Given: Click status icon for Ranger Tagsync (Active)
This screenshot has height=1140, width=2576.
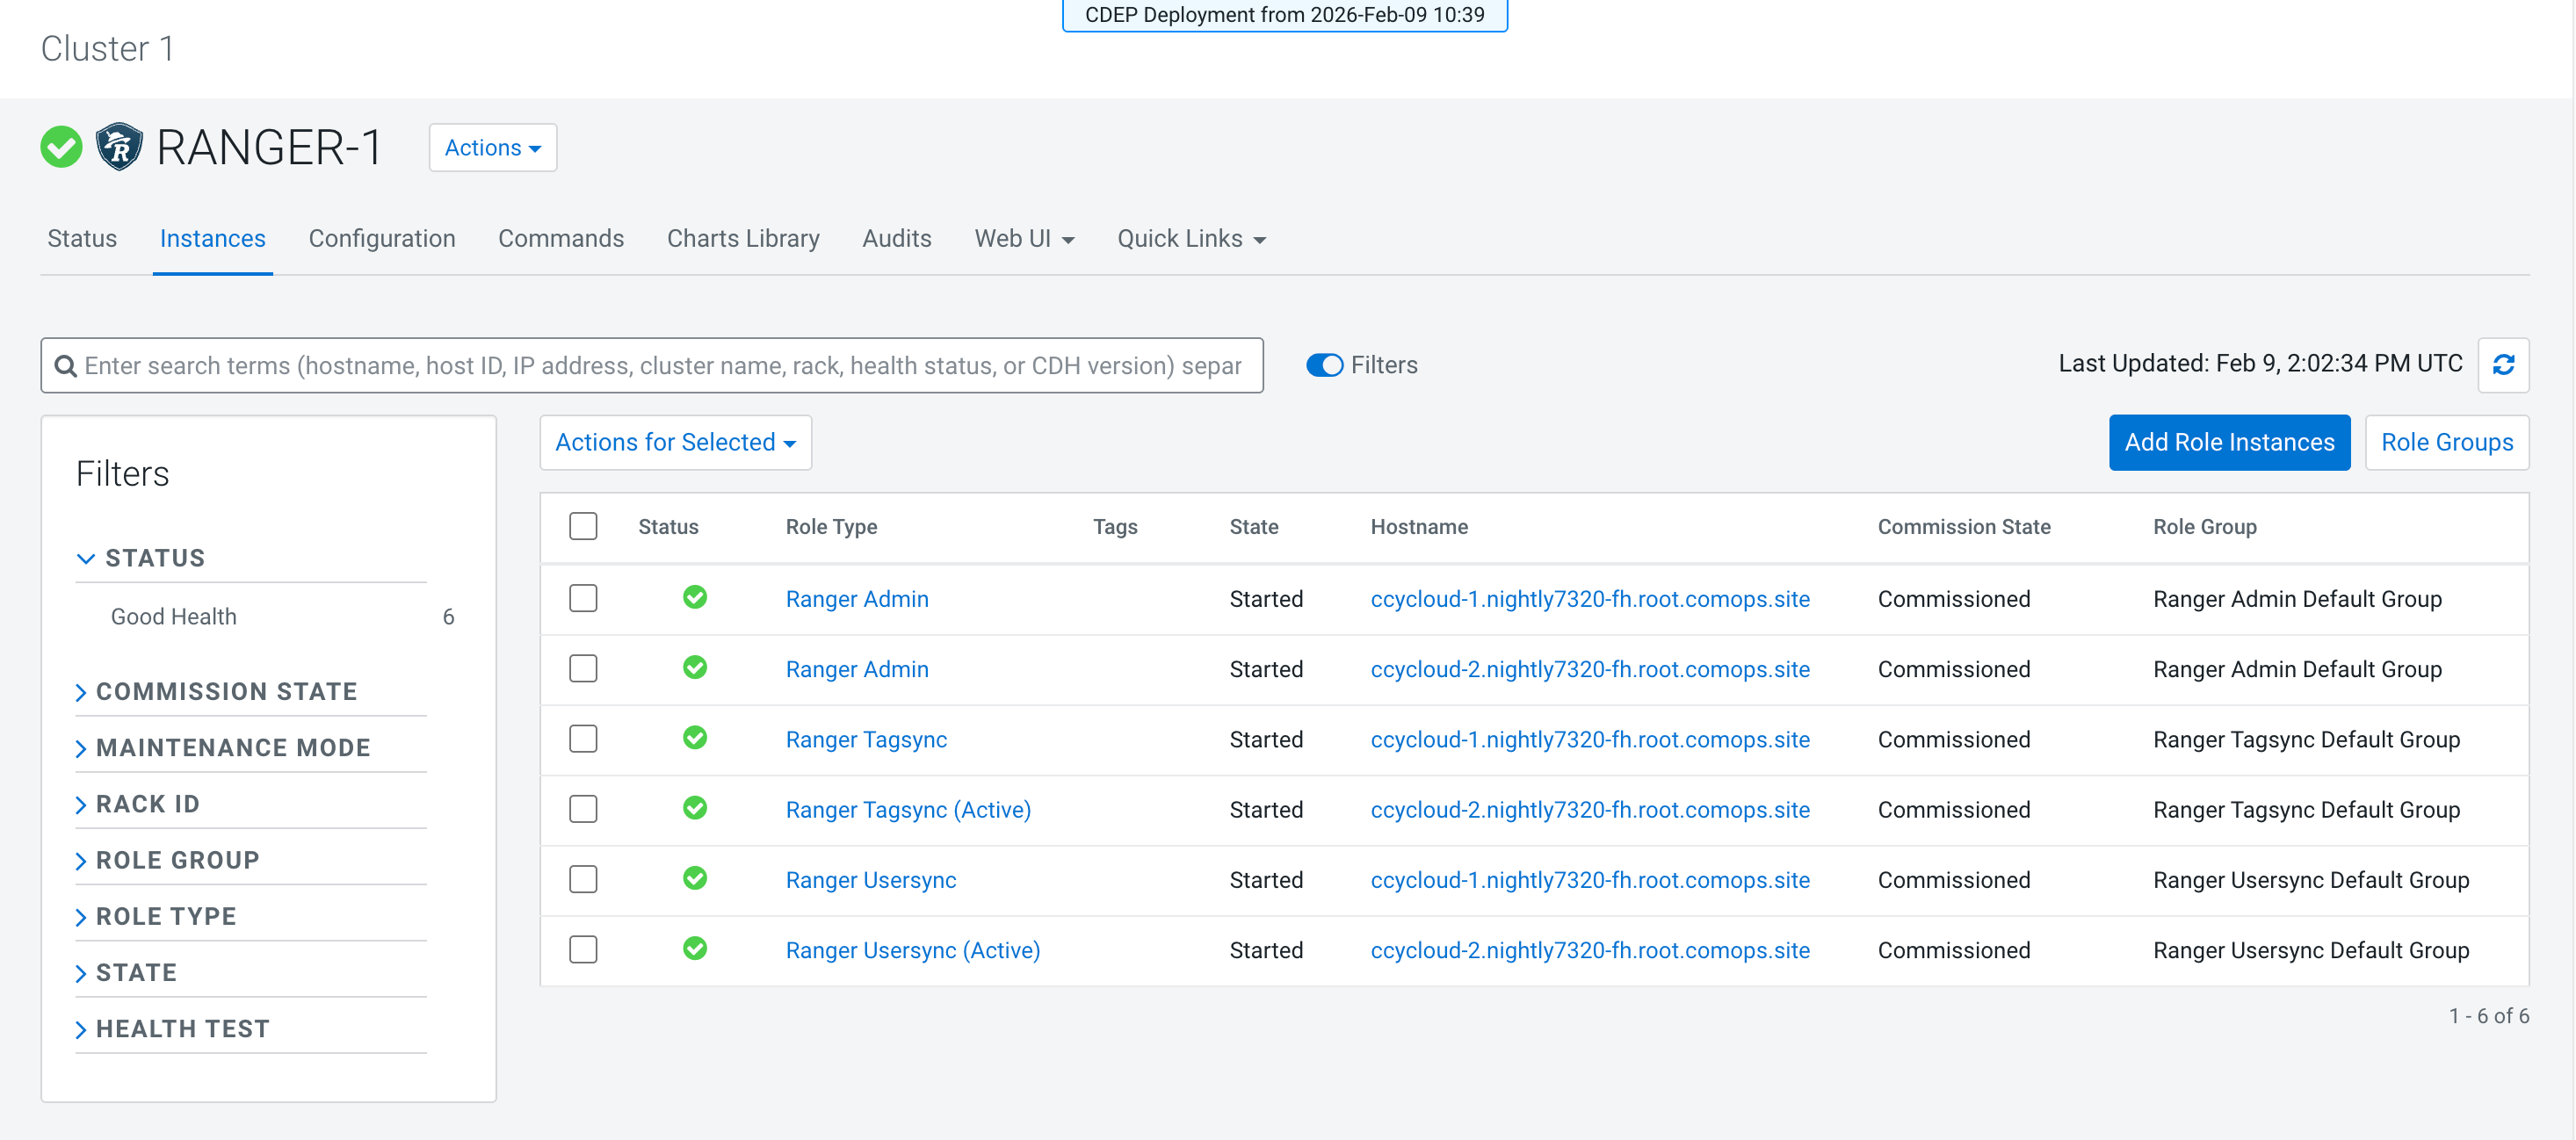Looking at the screenshot, I should point(694,808).
